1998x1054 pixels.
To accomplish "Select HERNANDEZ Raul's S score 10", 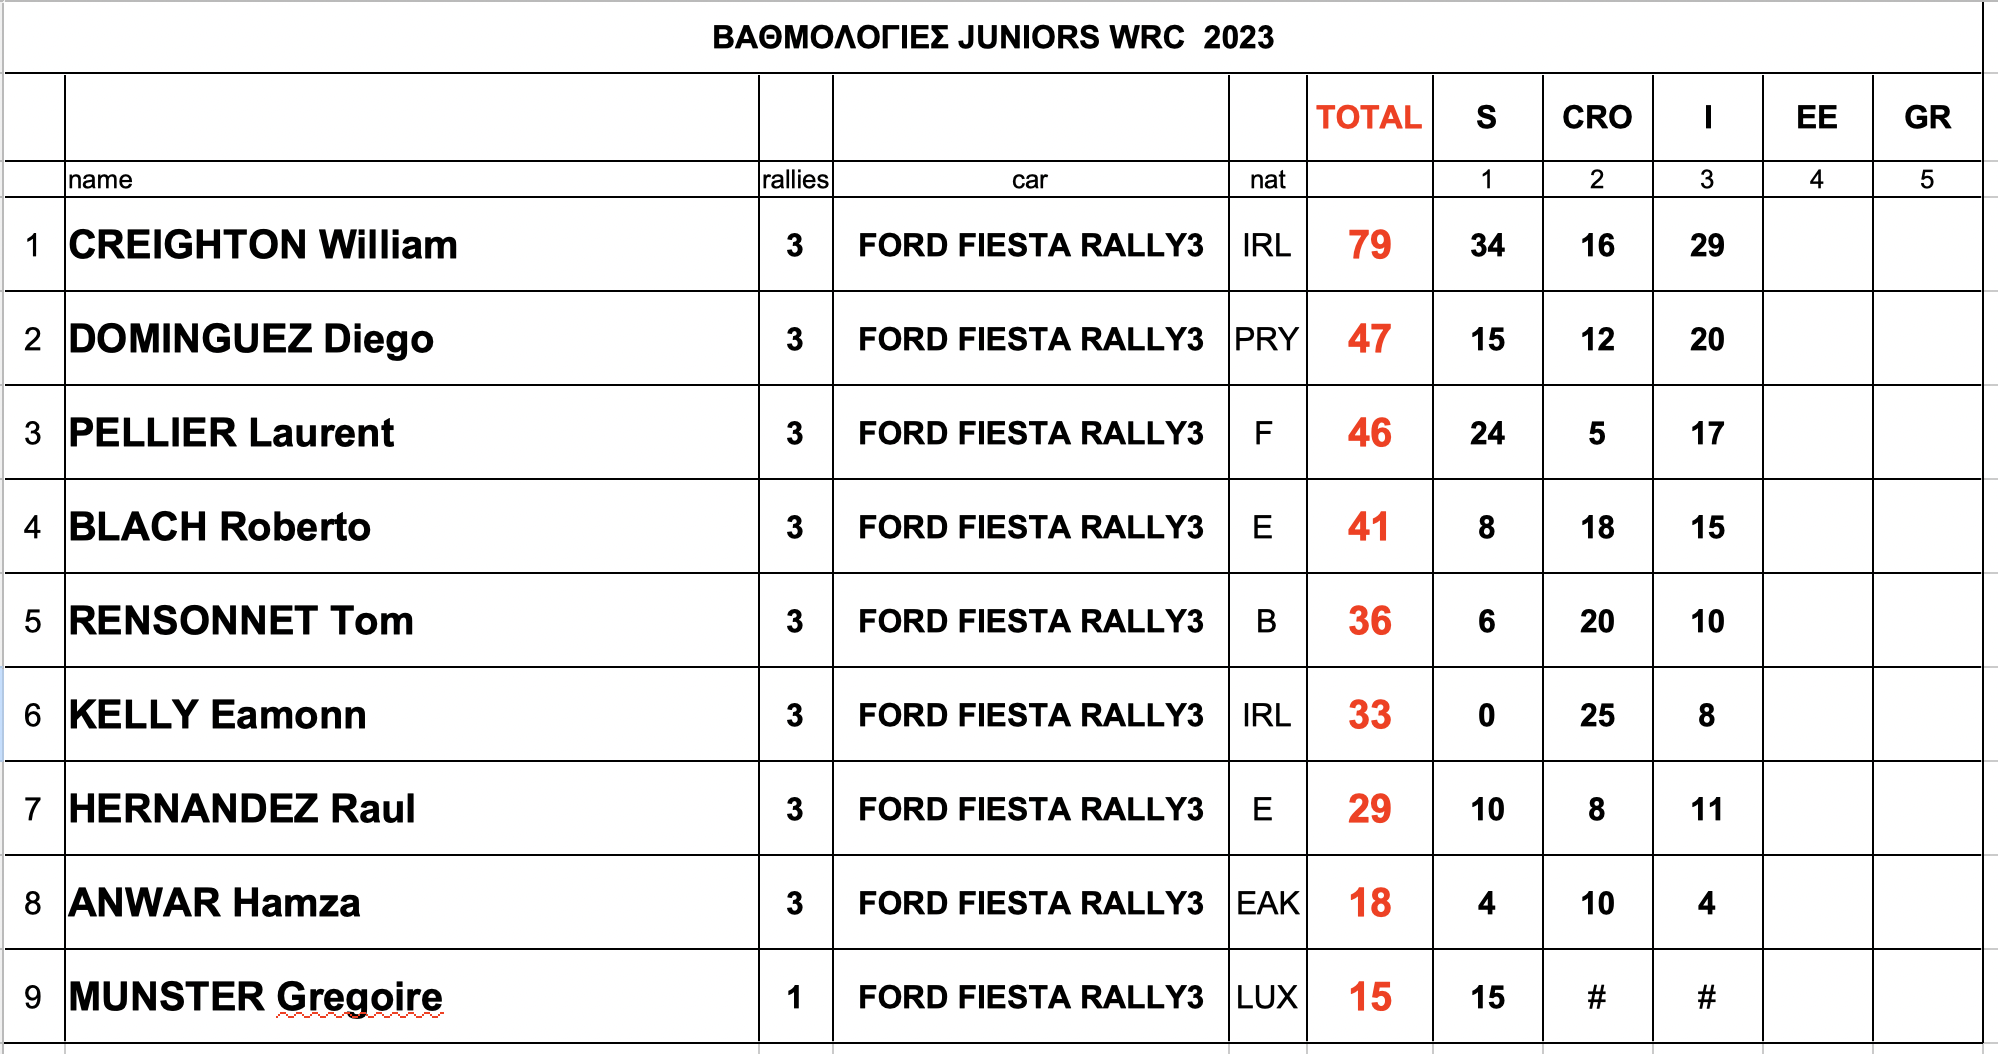I will pyautogui.click(x=1487, y=809).
